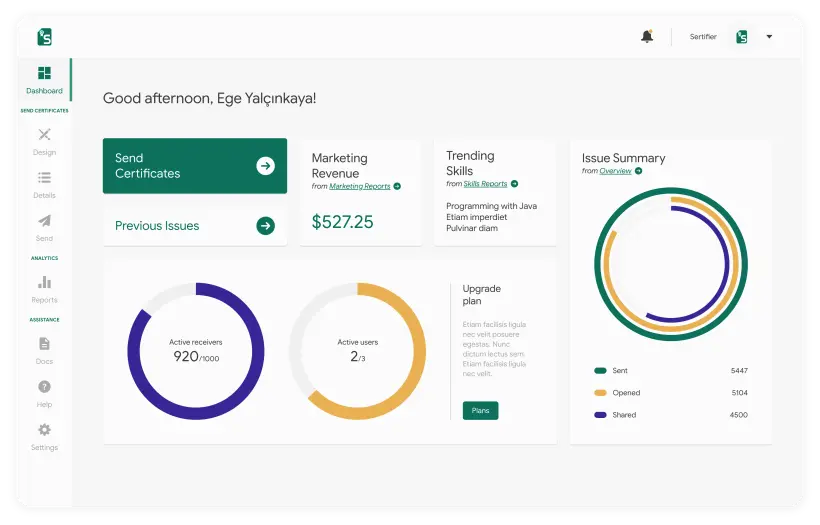
Task: Open the Design tools icon
Action: [44, 135]
